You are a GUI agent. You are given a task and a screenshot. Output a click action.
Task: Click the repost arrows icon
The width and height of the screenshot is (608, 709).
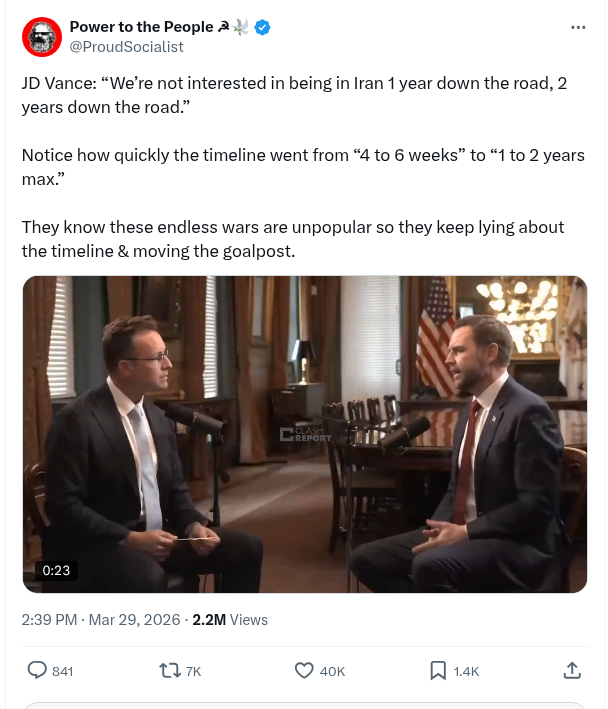click(170, 670)
